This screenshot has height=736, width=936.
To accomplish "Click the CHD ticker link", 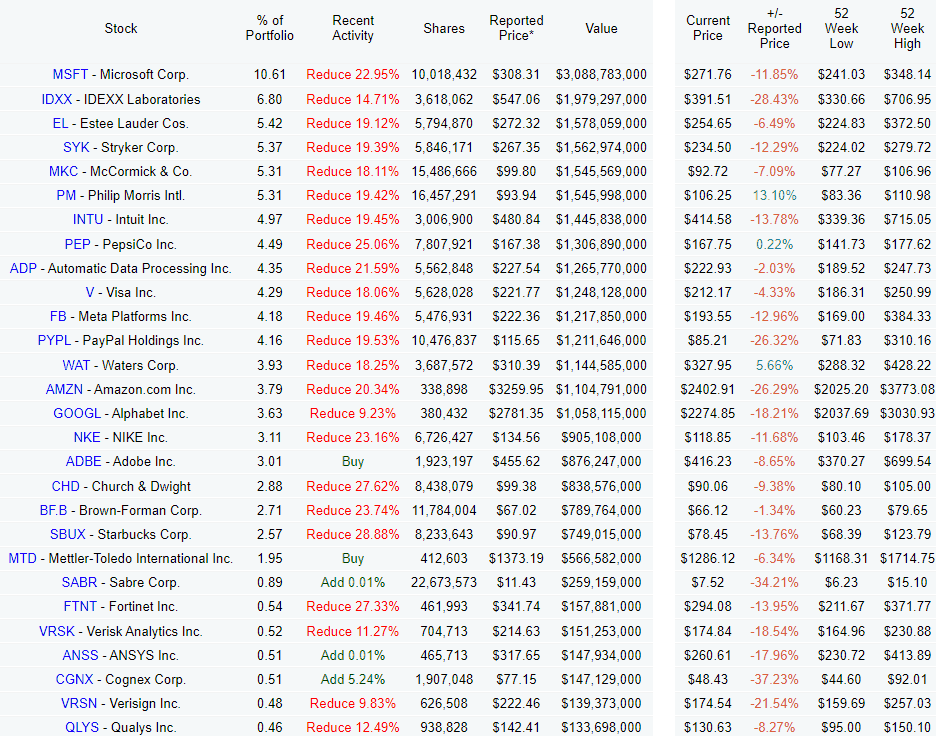I will (x=66, y=486).
